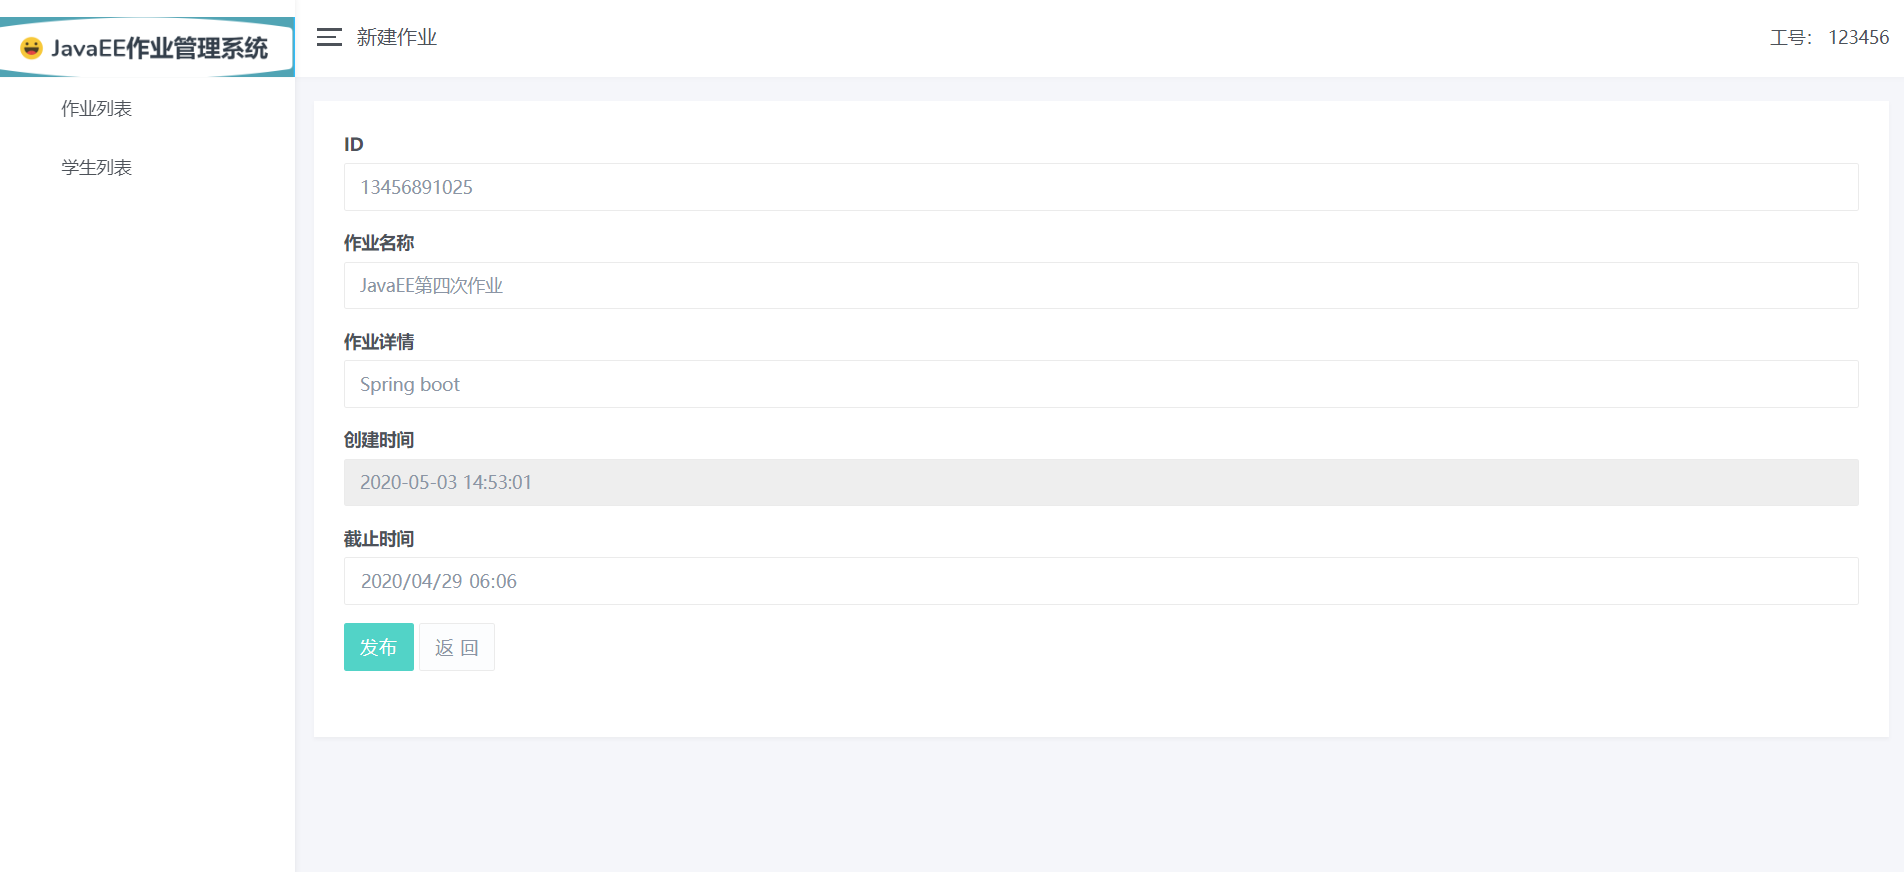This screenshot has width=1904, height=872.
Task: Focus the 作业详情 input with Spring boot
Action: (1100, 384)
